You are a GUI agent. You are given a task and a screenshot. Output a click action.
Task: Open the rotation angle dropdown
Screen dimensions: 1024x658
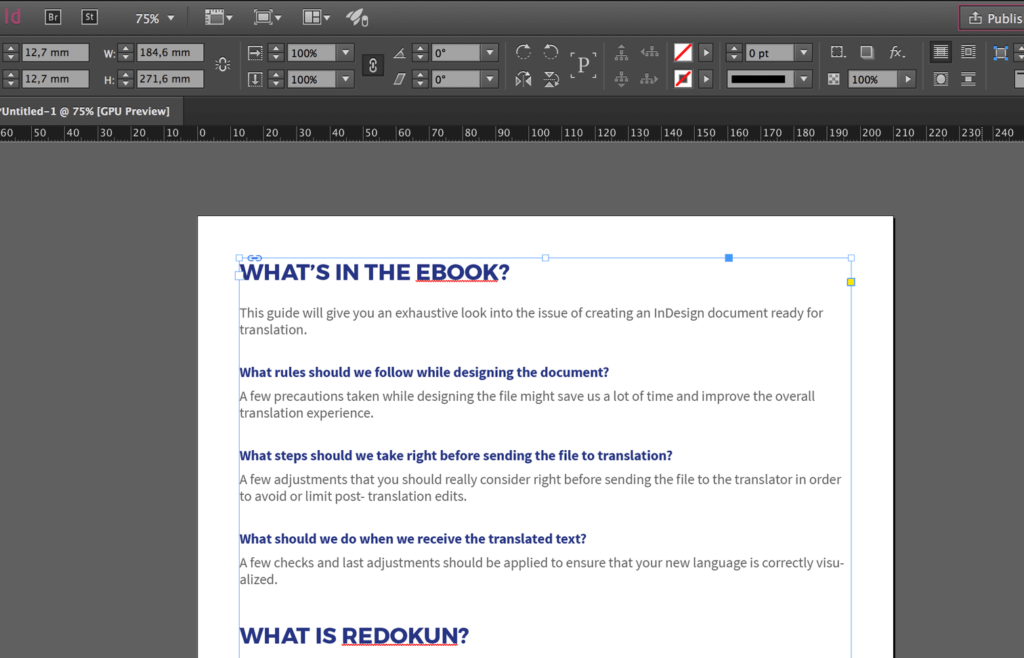coord(489,53)
